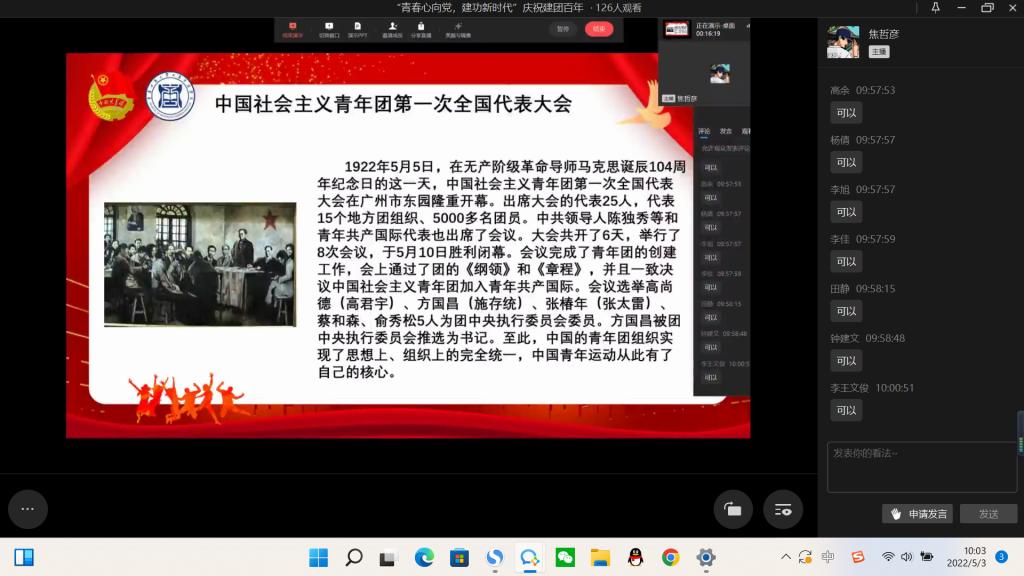Click the 申请发言 raise hand button
Image resolution: width=1024 pixels, height=576 pixels.
pyautogui.click(x=917, y=513)
